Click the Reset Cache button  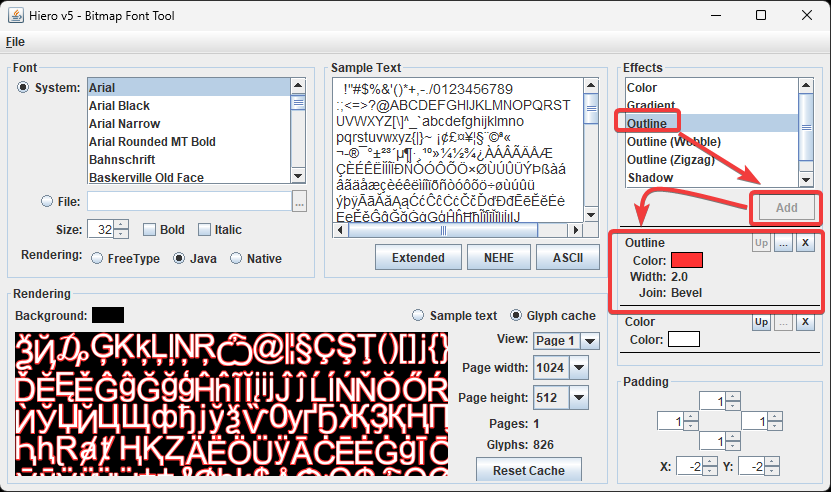pos(529,470)
